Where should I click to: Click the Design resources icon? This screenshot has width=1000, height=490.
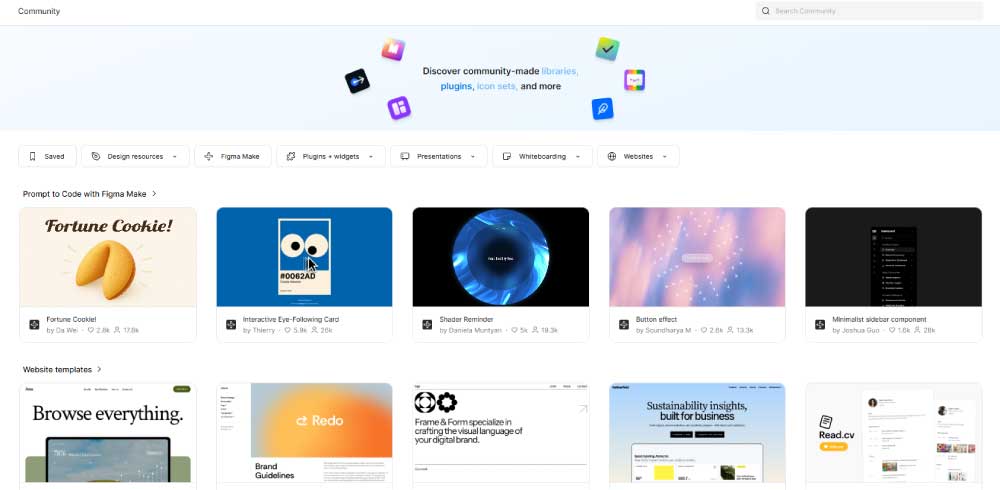click(96, 156)
